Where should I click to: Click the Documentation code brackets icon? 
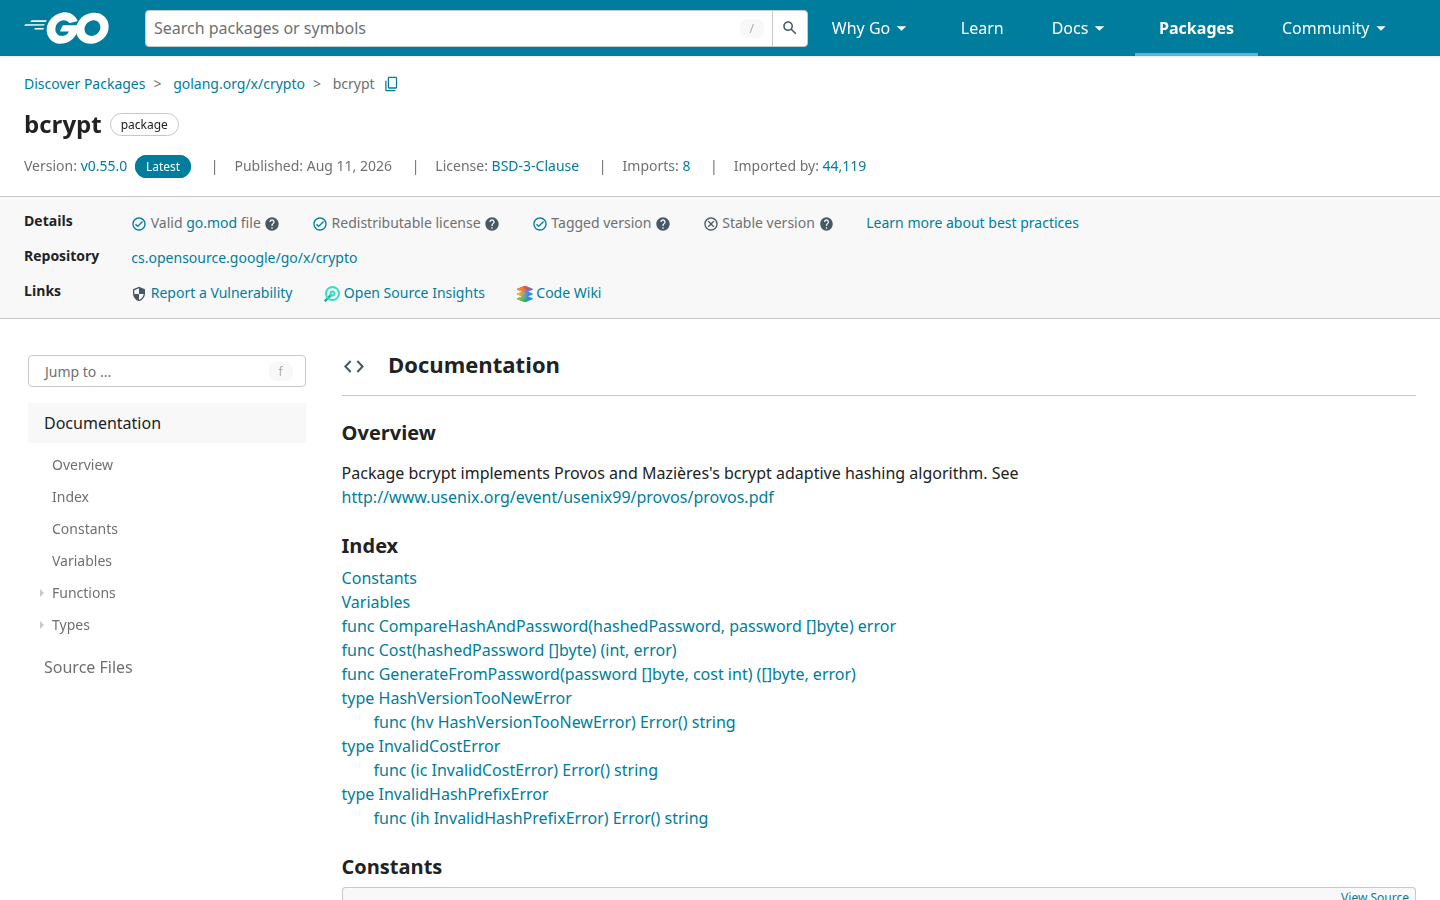(x=354, y=366)
